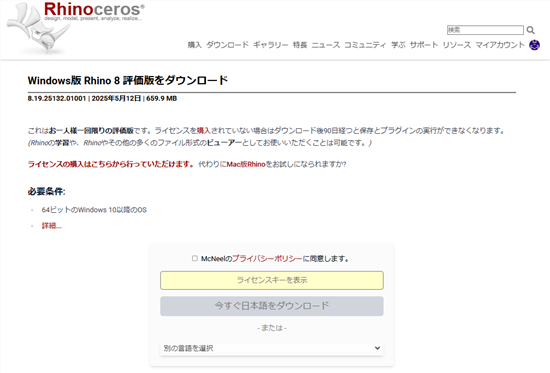This screenshot has width=550, height=373.
Task: Click the ライセンスキーを表示 button
Action: point(272,280)
